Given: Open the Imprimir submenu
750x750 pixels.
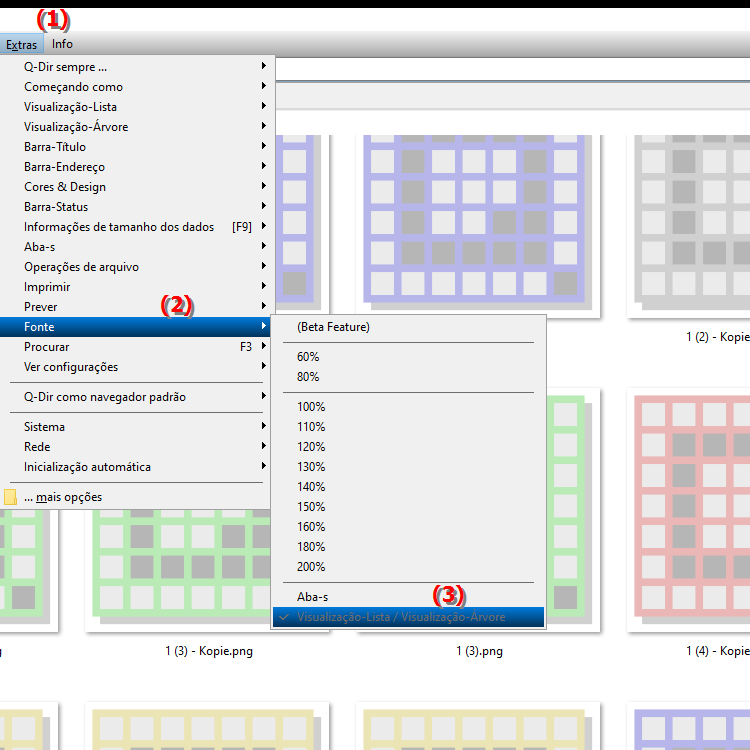Looking at the screenshot, I should 137,287.
